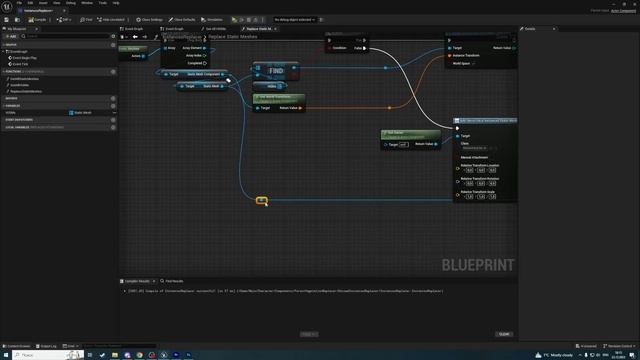Click the Static Mesh Component output pin
Screen dimensions: 640x360
tap(222, 74)
